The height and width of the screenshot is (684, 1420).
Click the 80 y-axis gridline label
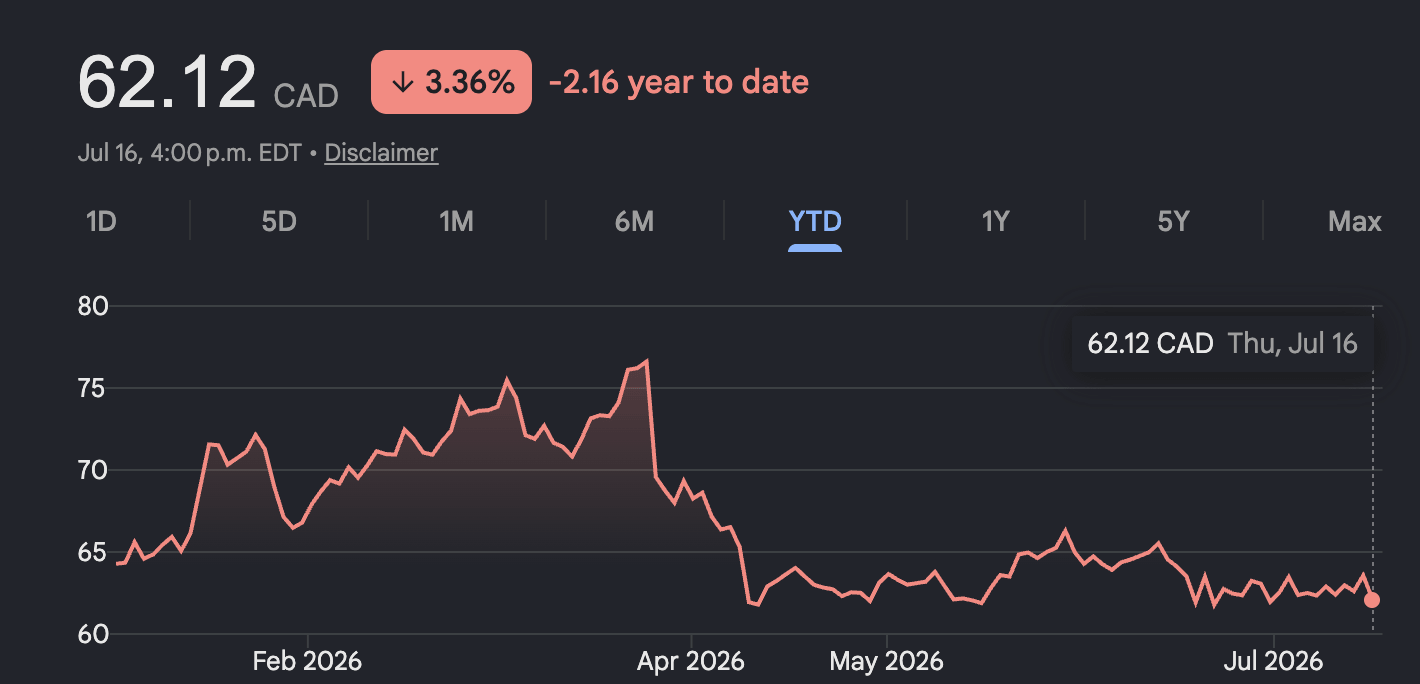(x=92, y=306)
